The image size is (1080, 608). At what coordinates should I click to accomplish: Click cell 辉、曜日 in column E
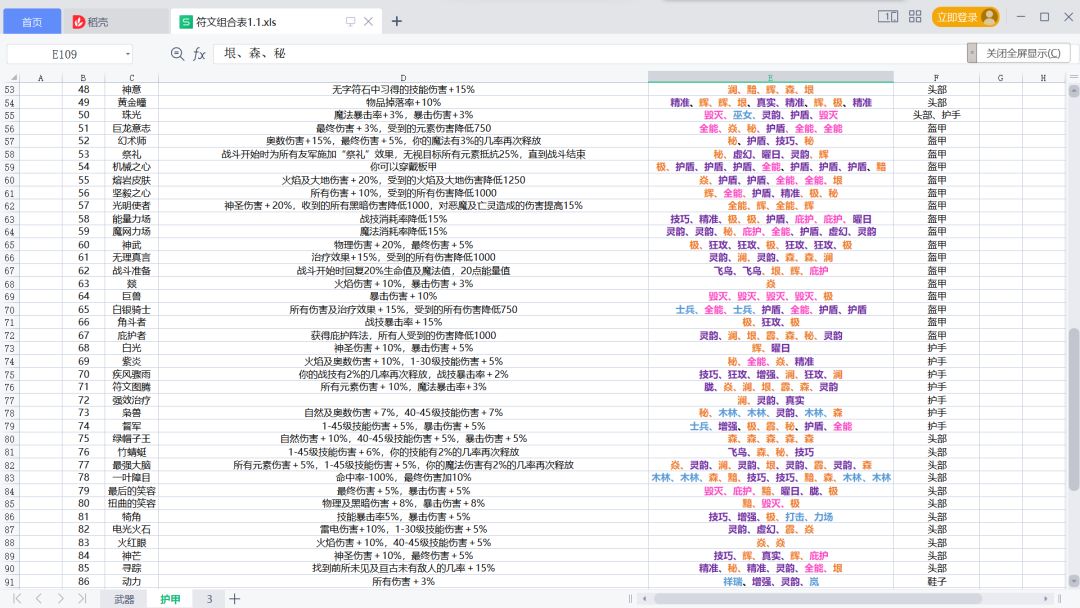770,348
